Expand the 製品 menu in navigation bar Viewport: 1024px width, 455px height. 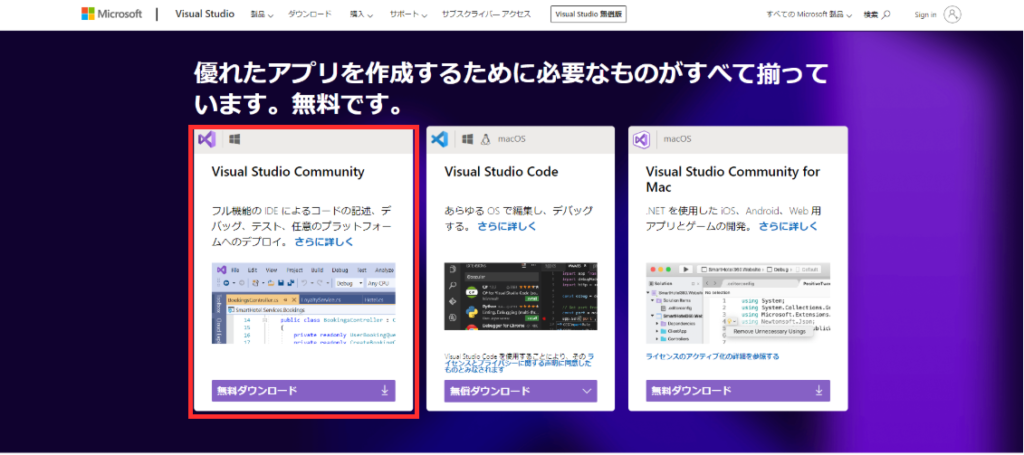pos(262,14)
